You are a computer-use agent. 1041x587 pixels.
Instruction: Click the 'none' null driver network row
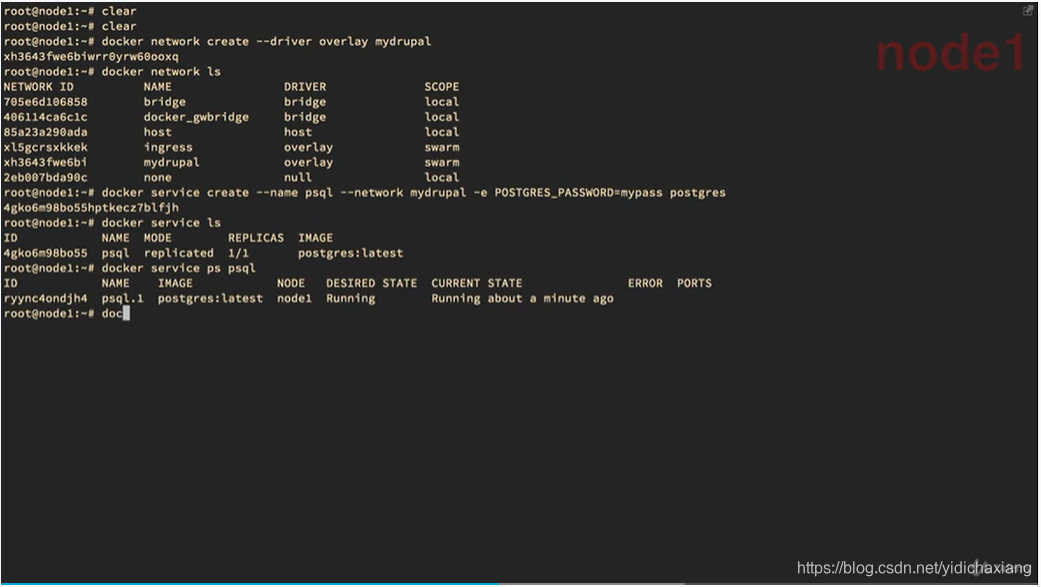coord(160,177)
